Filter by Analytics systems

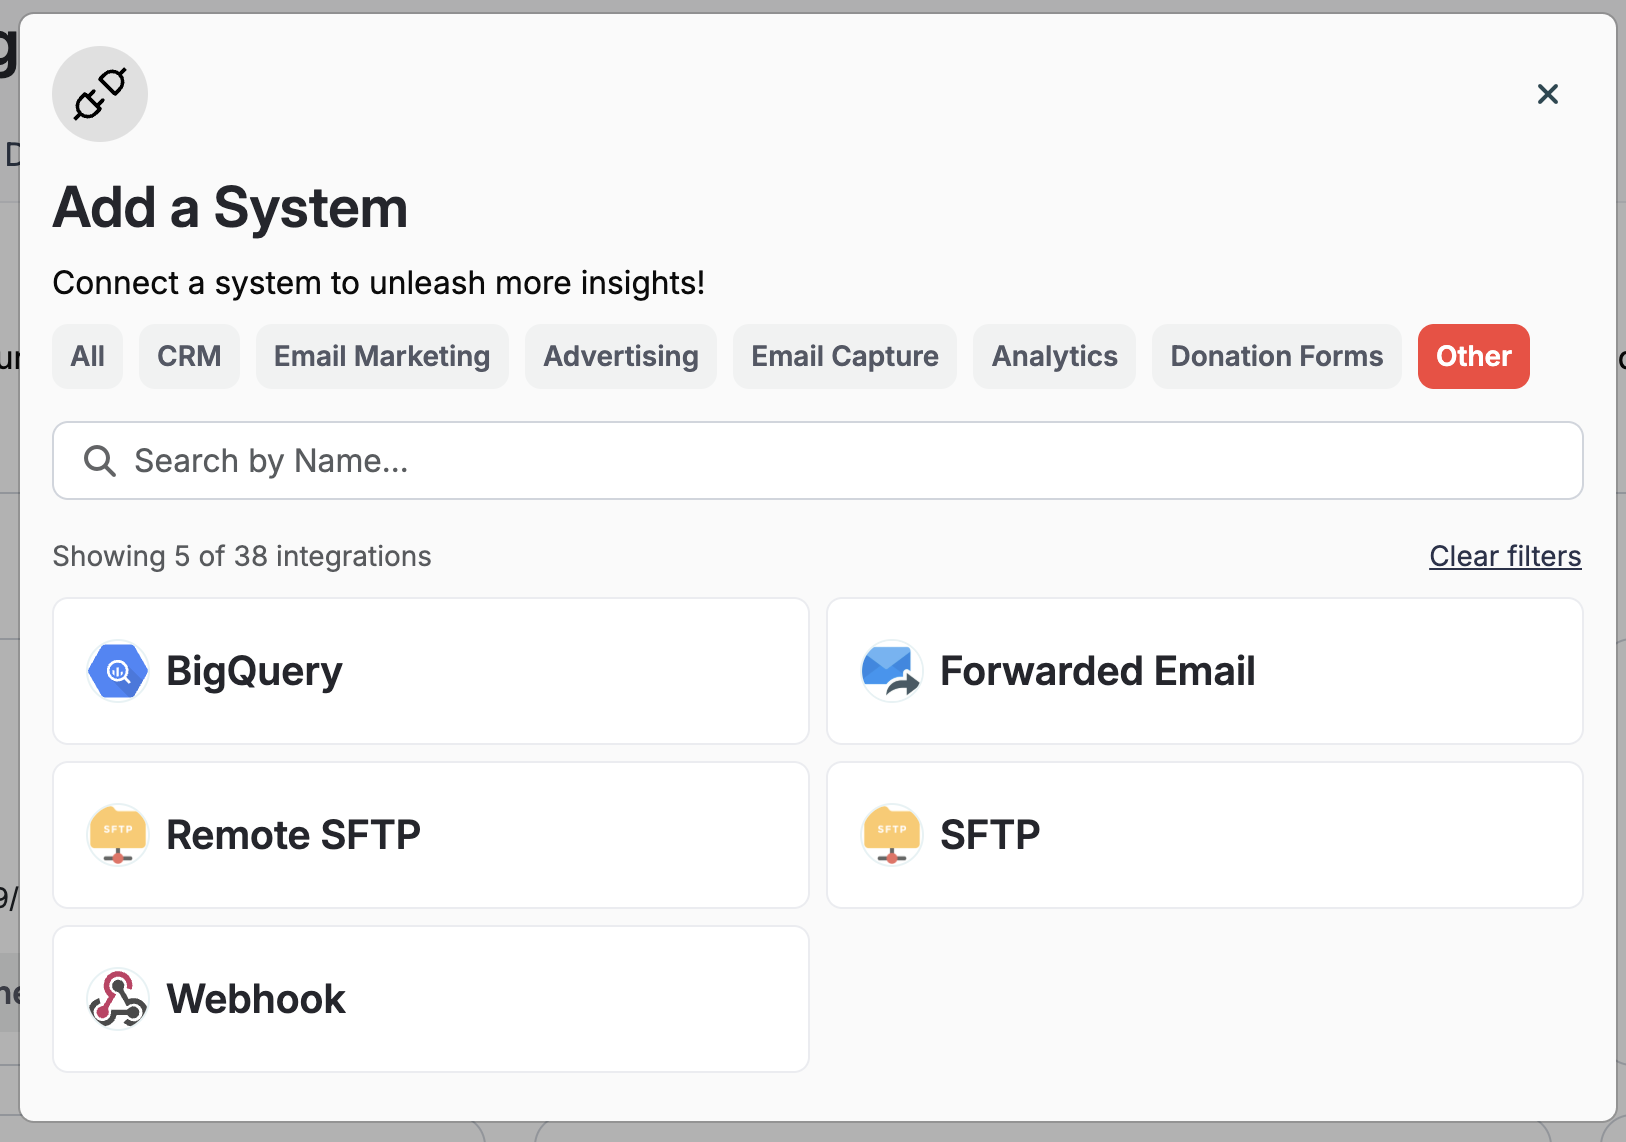[1054, 356]
